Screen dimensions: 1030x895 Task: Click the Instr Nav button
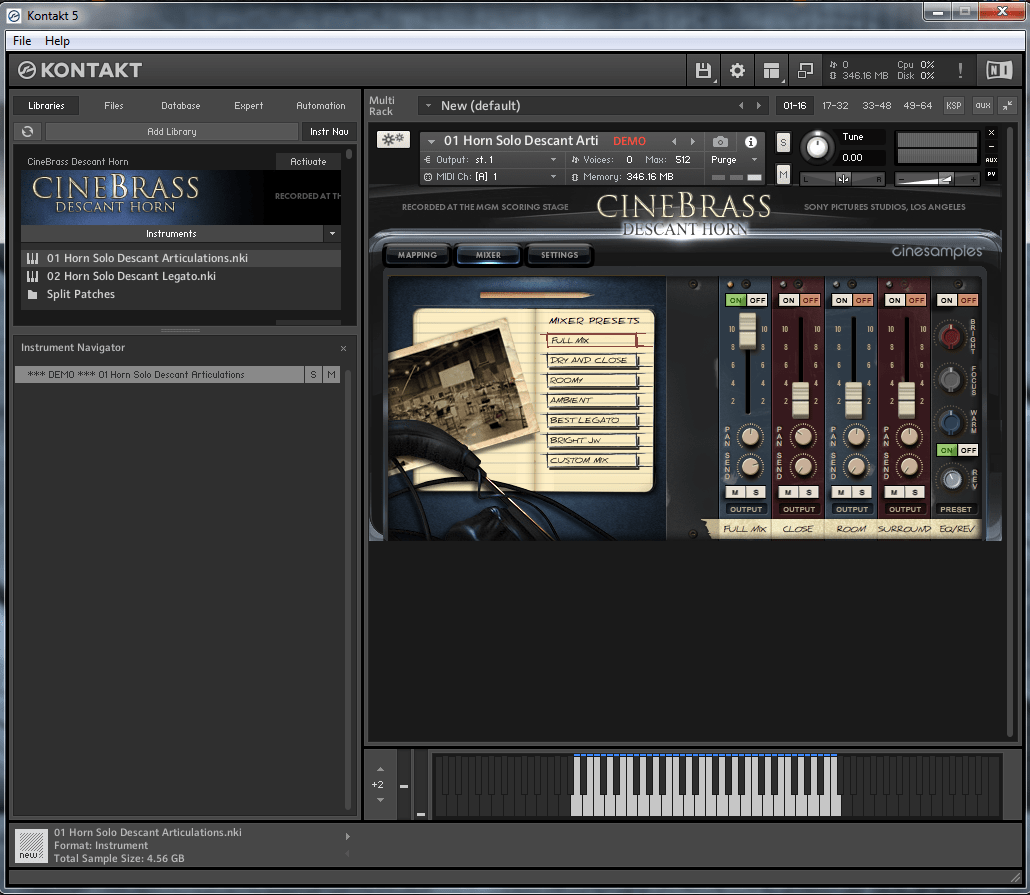tap(329, 131)
